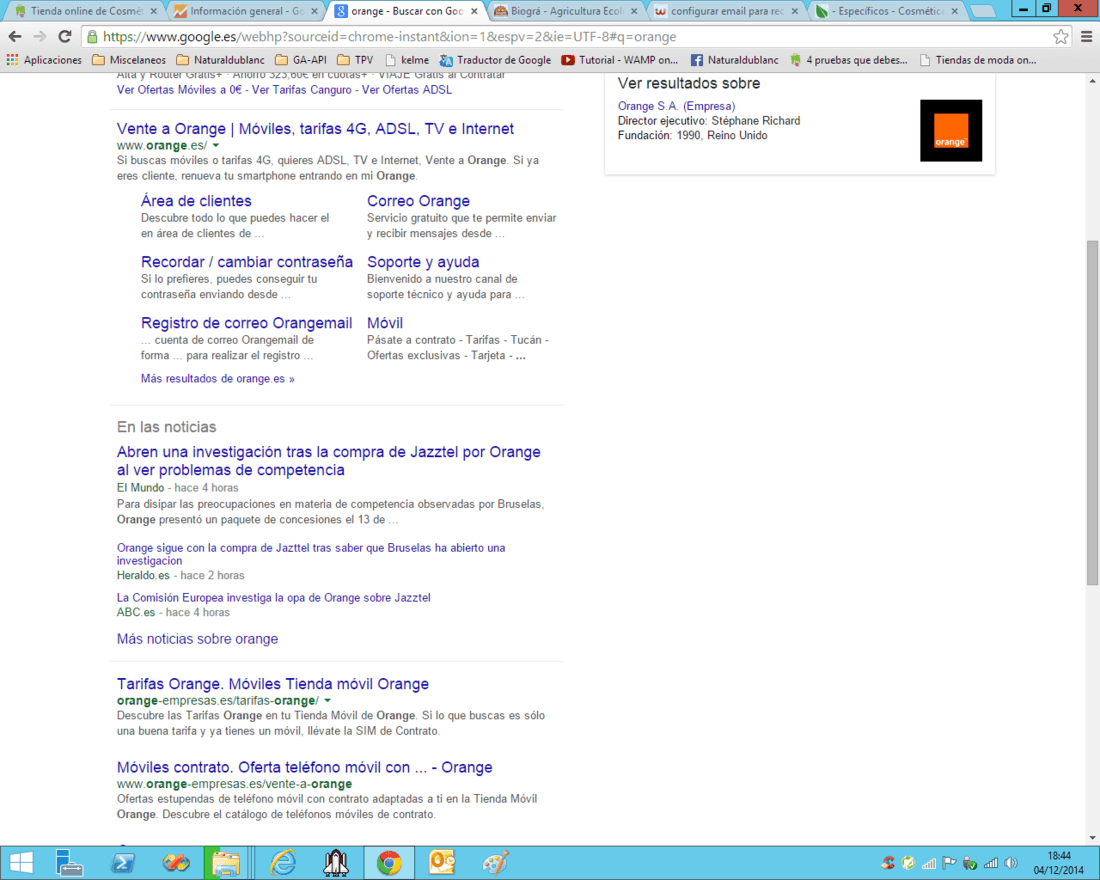The image size is (1100, 880).
Task: Click the browser forward arrow
Action: [x=40, y=36]
